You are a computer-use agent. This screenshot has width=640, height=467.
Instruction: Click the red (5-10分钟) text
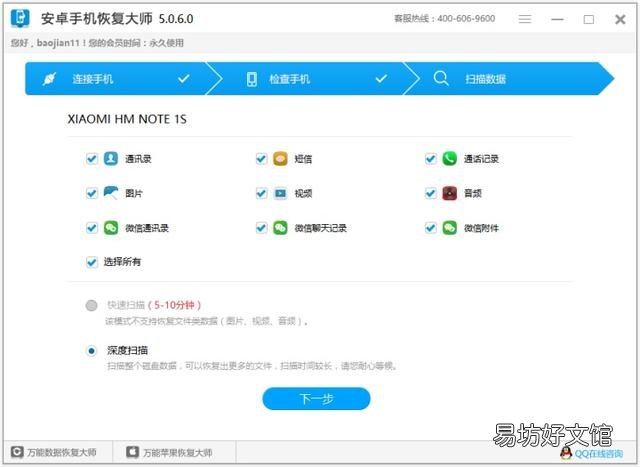point(174,305)
